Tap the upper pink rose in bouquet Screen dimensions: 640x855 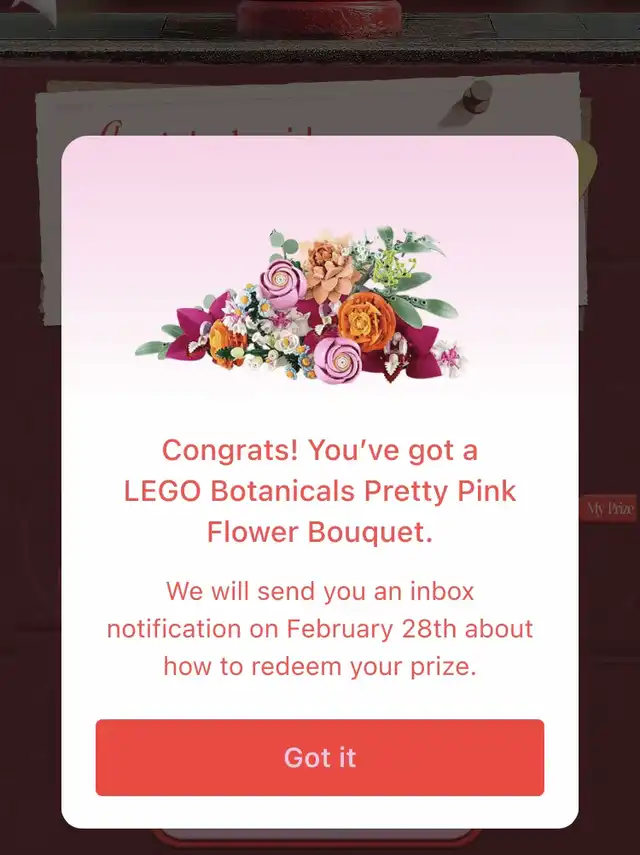click(x=280, y=281)
